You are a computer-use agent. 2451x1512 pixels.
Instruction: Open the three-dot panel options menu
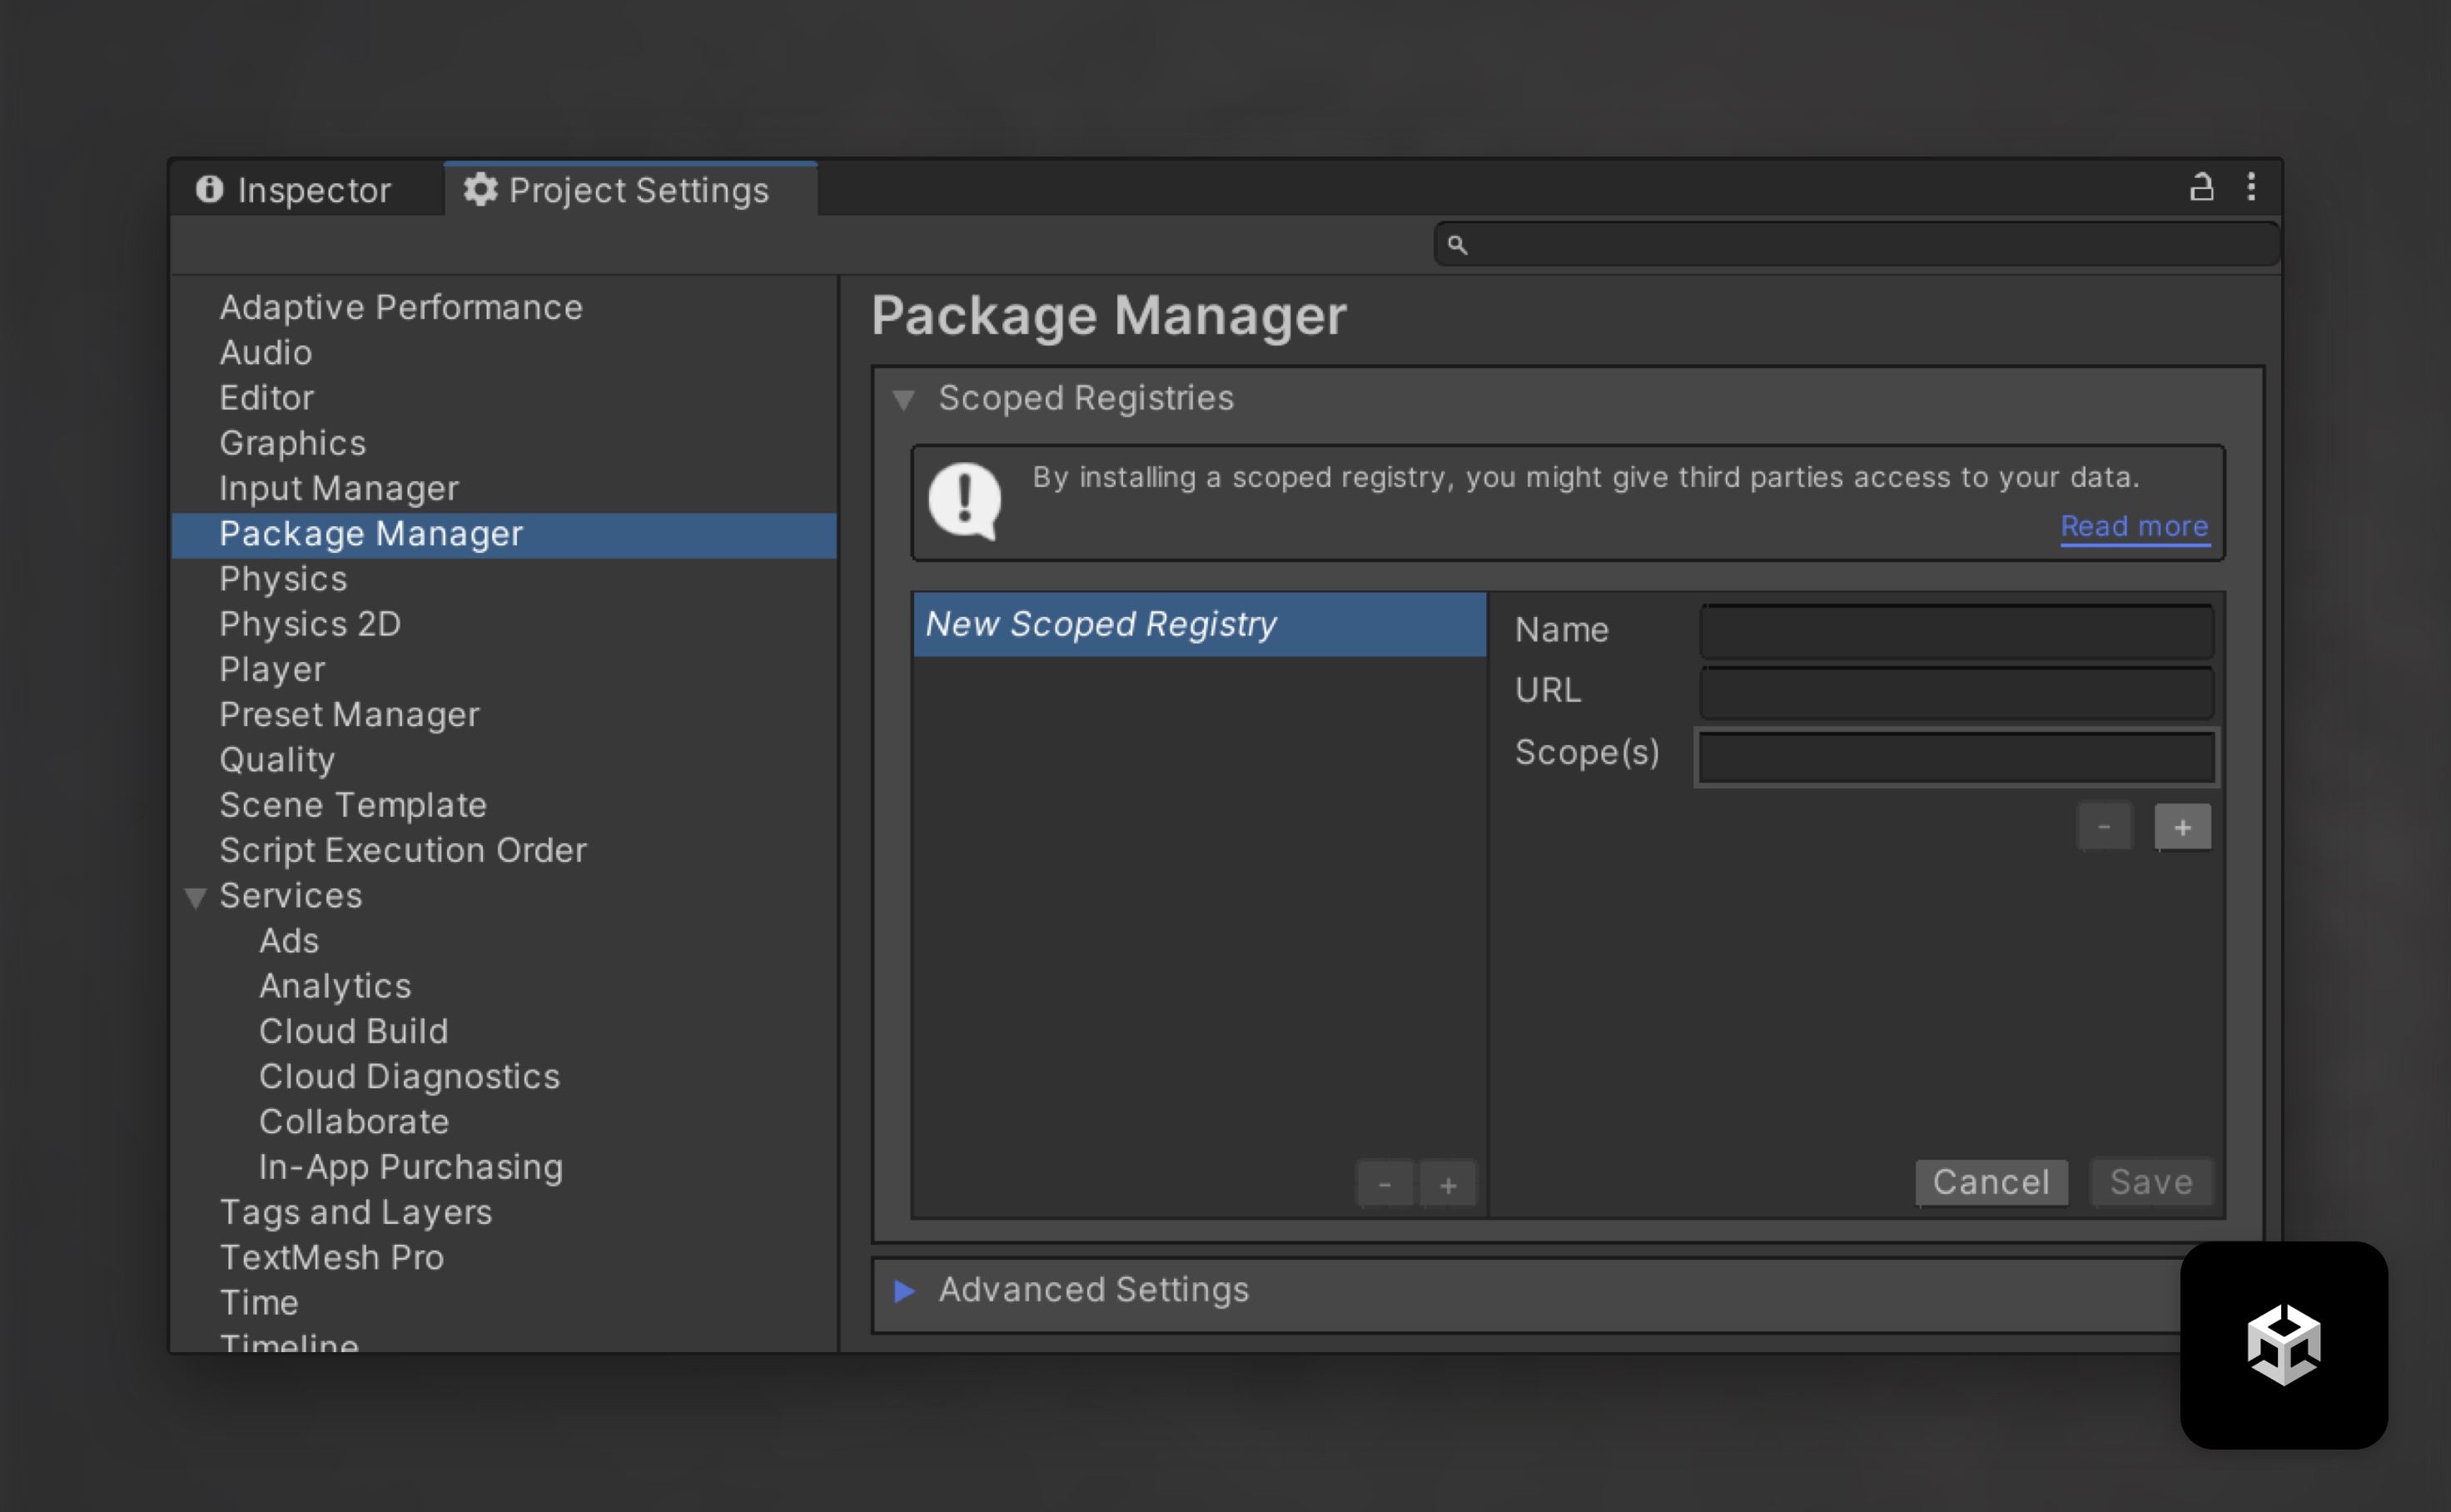pos(2251,187)
